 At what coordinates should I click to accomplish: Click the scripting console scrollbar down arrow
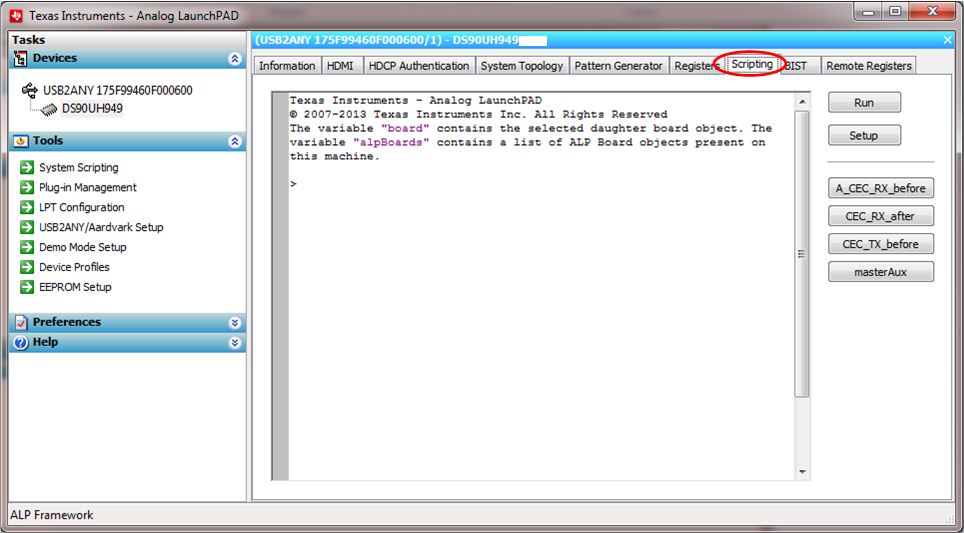point(802,472)
